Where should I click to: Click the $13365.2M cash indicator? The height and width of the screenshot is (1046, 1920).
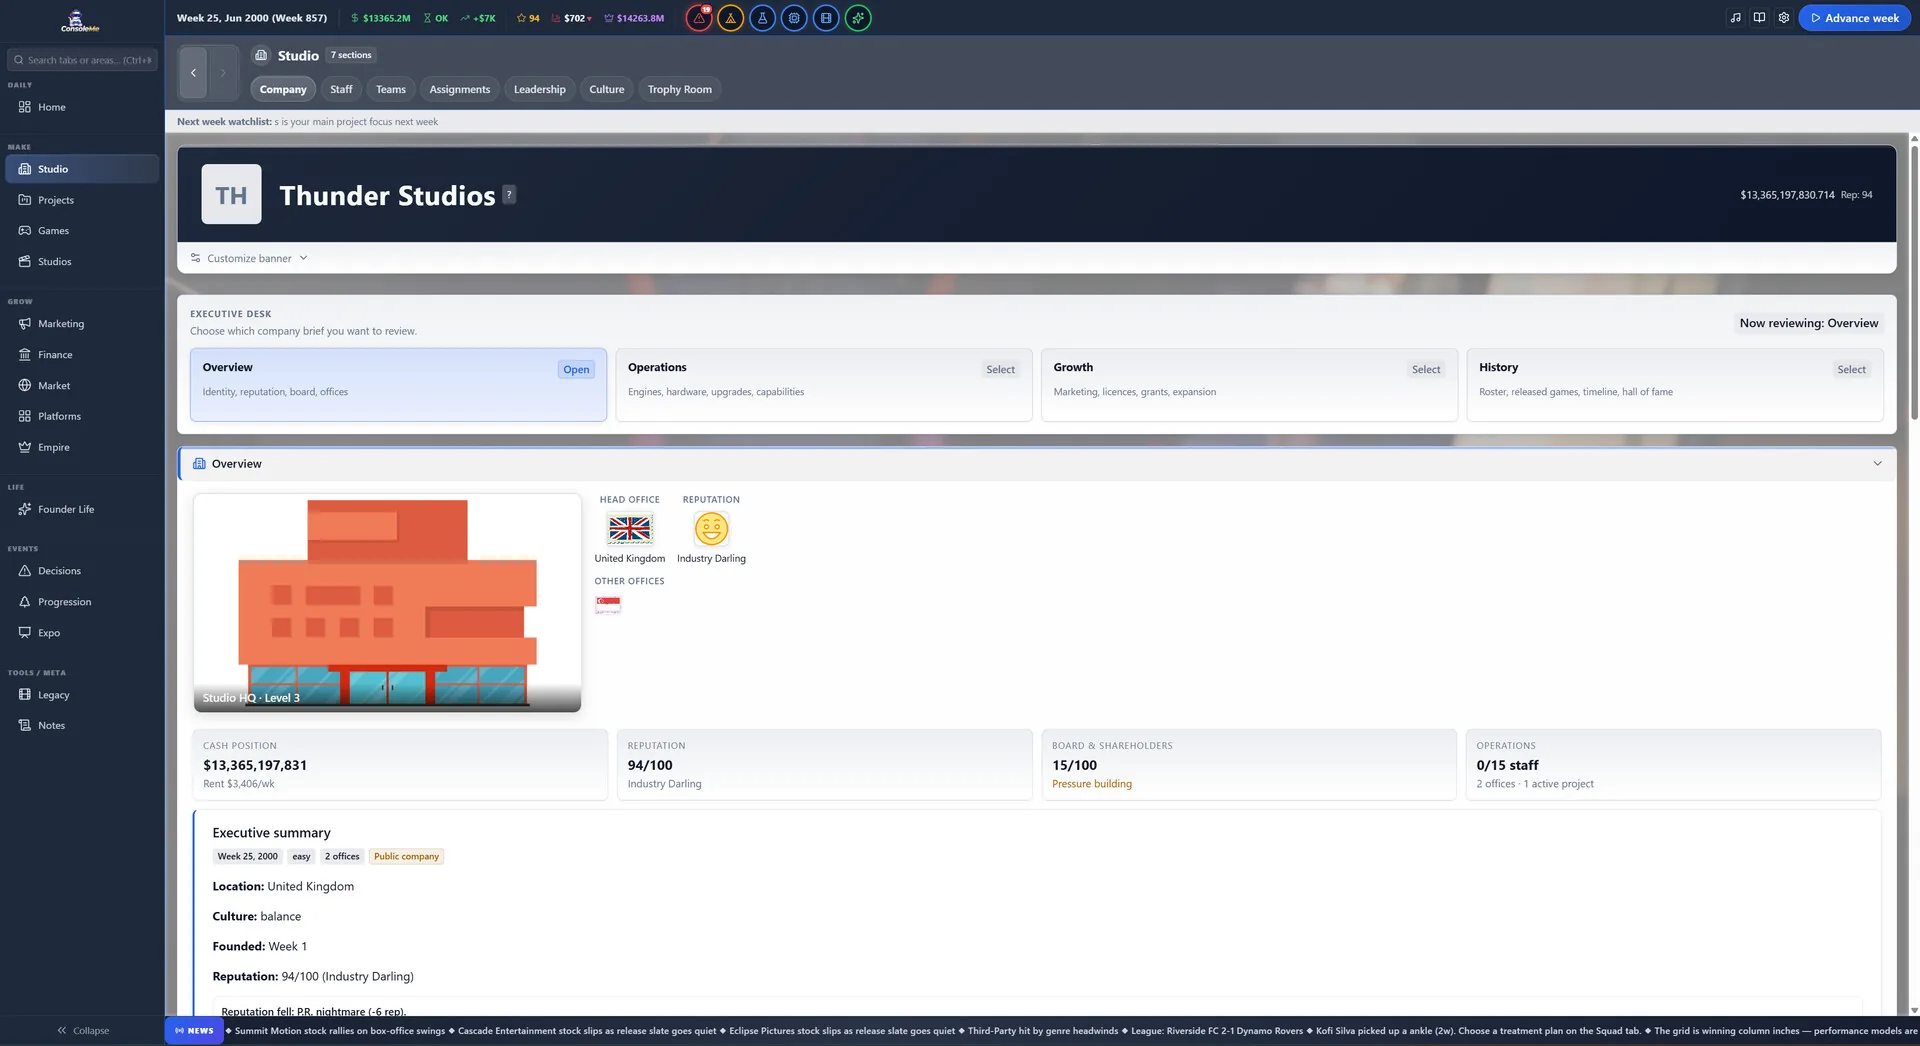[380, 18]
